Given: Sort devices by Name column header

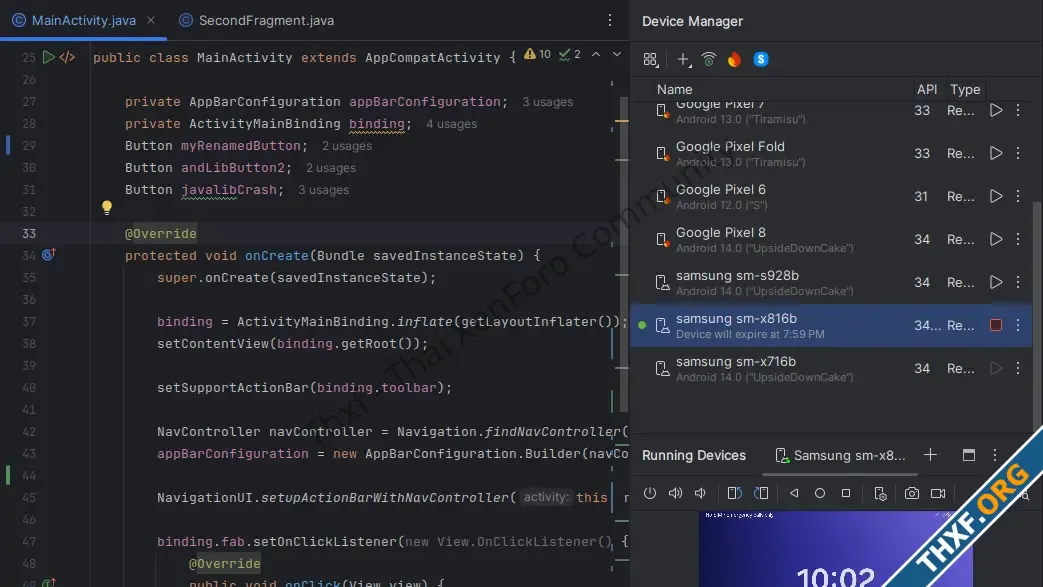Looking at the screenshot, I should pyautogui.click(x=674, y=89).
